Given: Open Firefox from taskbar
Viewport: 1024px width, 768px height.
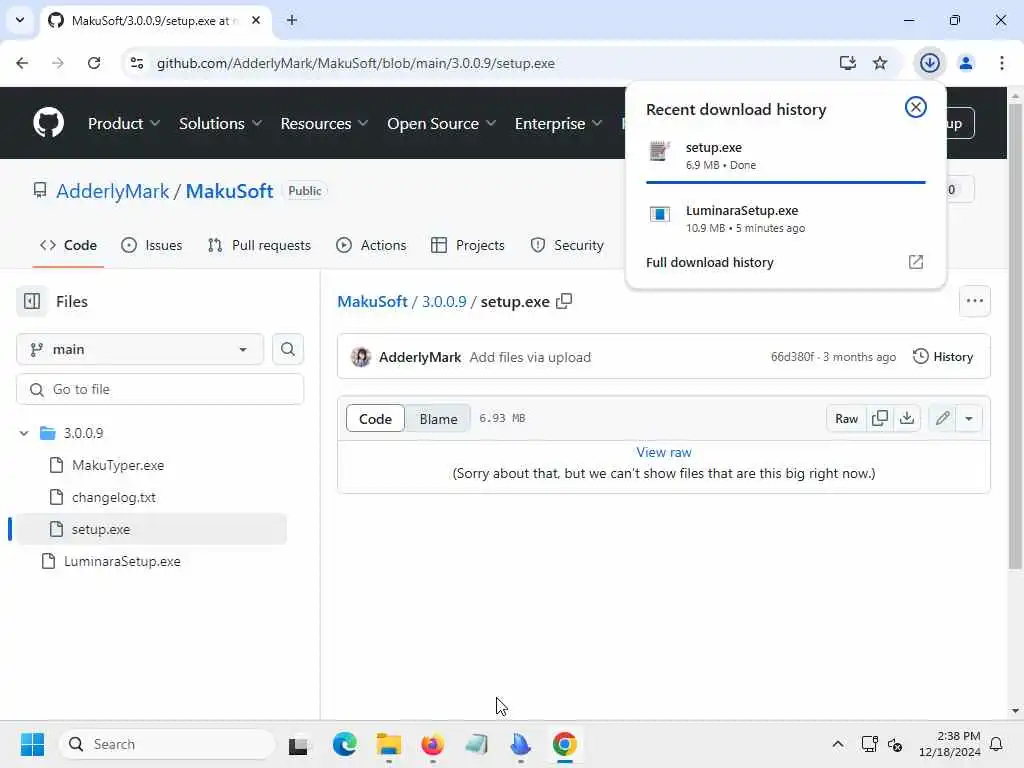Looking at the screenshot, I should [x=432, y=744].
